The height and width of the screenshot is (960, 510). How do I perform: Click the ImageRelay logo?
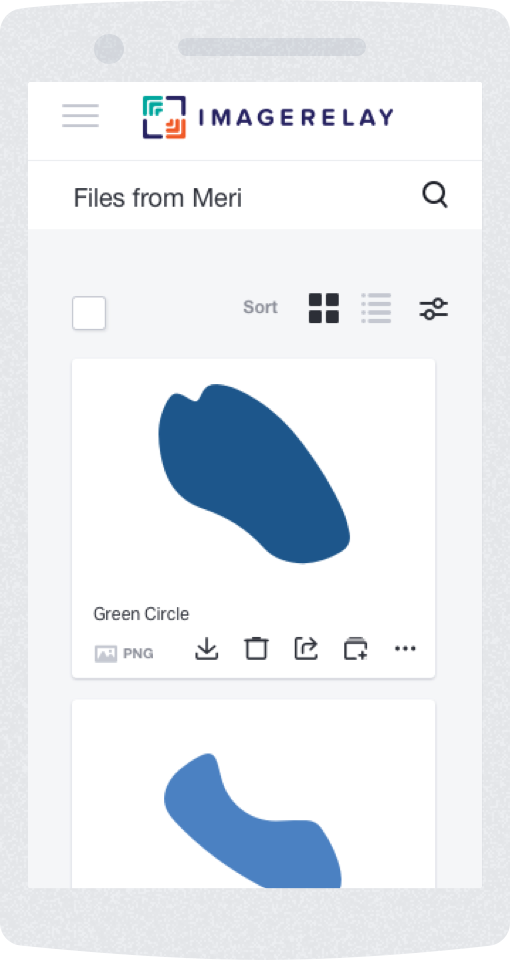click(x=268, y=117)
